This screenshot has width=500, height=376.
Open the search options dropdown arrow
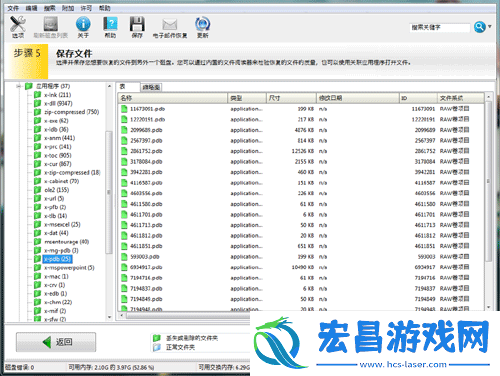[489, 26]
